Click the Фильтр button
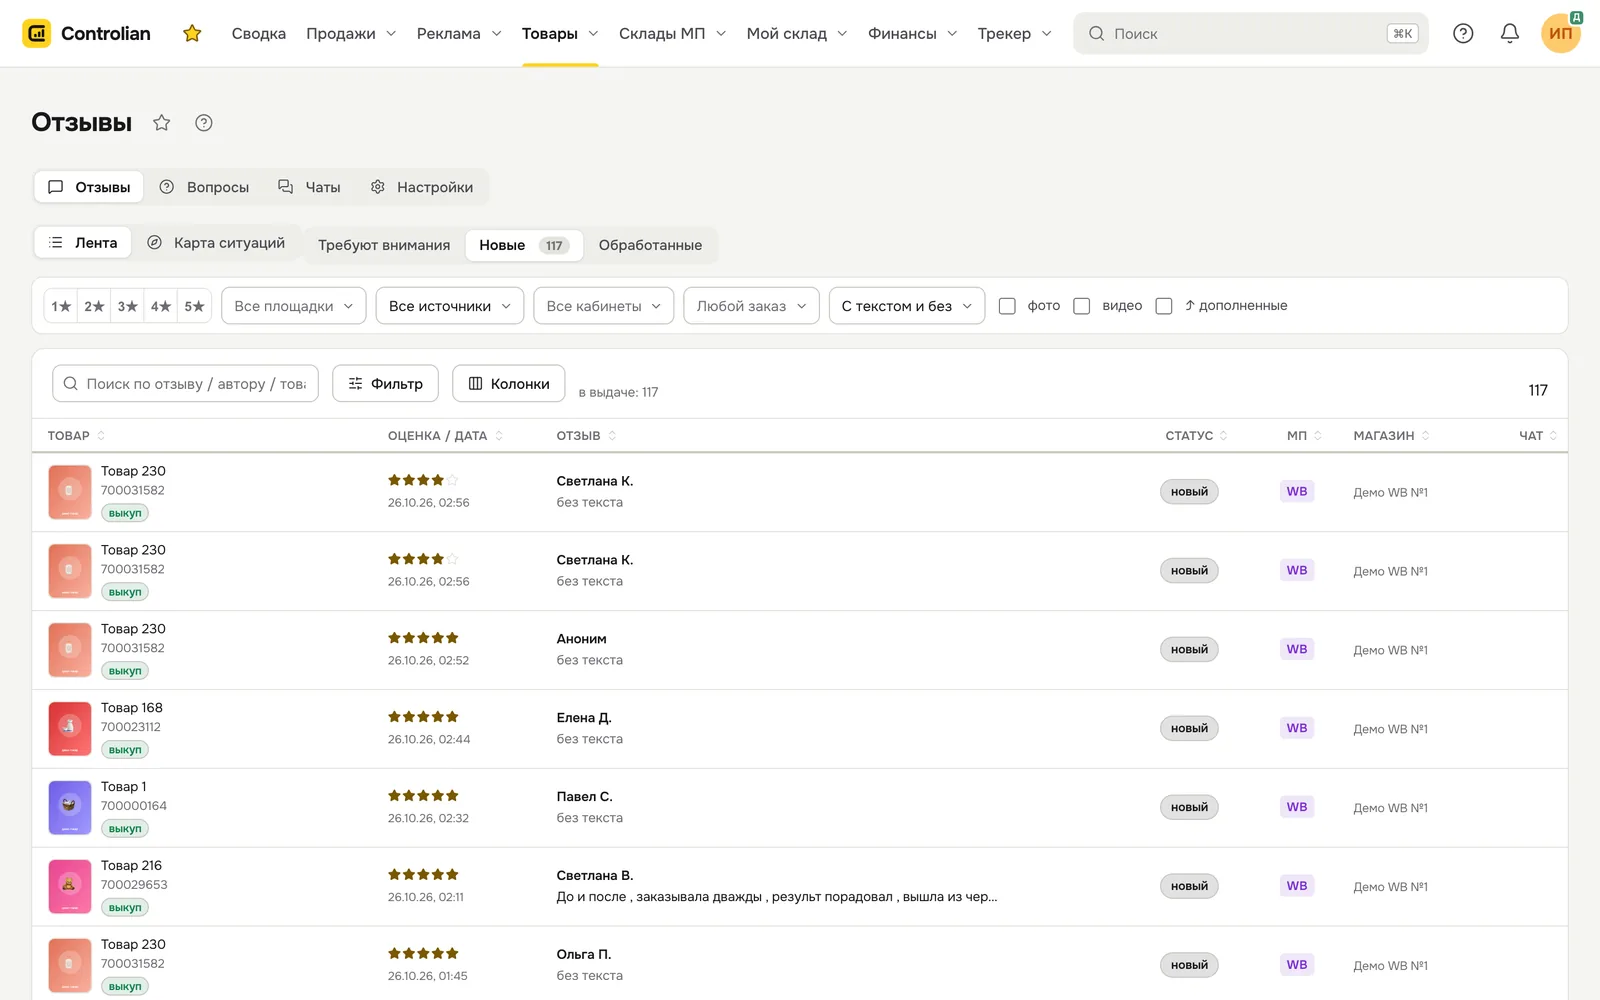Image resolution: width=1600 pixels, height=1000 pixels. point(385,383)
